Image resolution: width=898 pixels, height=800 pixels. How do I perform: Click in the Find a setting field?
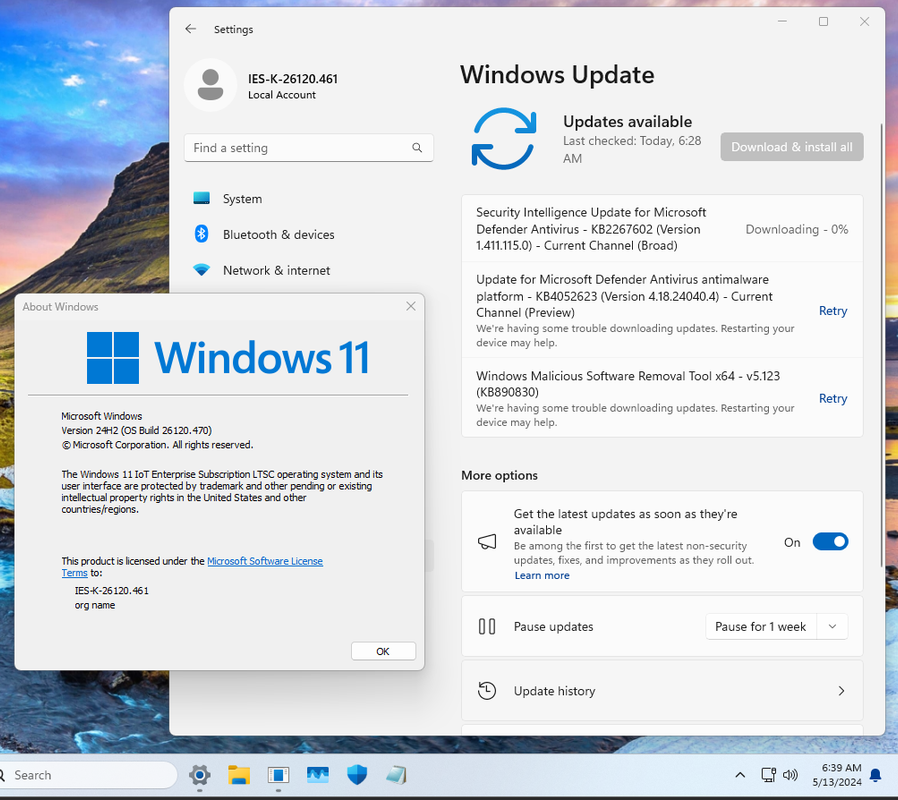(309, 148)
